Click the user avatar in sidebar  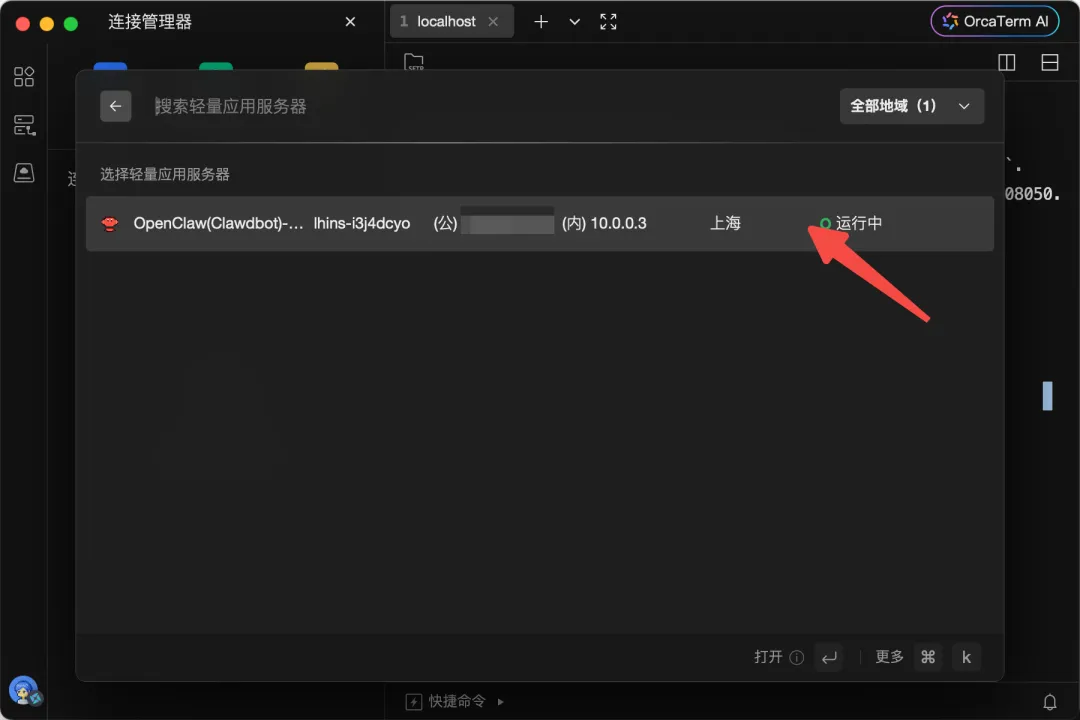point(24,690)
